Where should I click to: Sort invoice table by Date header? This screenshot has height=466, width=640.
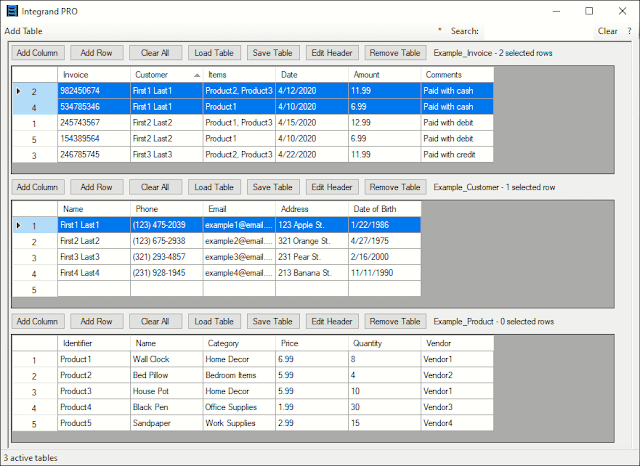pyautogui.click(x=312, y=75)
